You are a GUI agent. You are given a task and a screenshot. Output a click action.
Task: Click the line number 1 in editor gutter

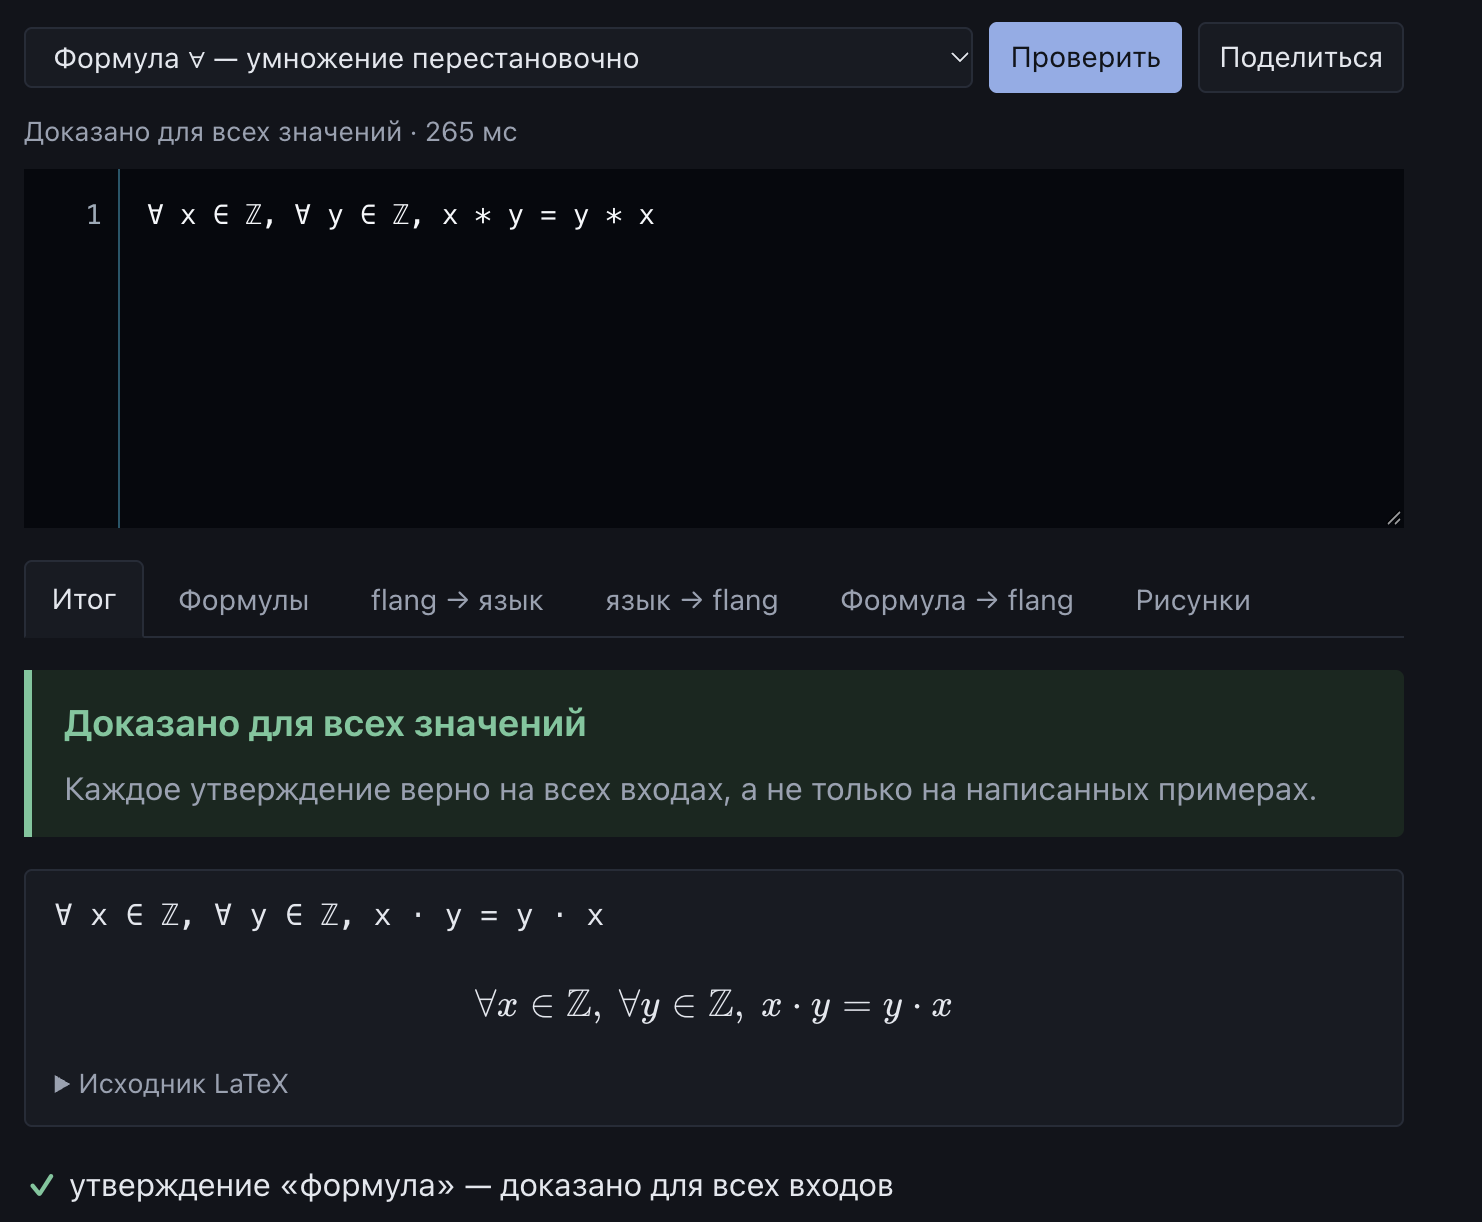click(94, 215)
